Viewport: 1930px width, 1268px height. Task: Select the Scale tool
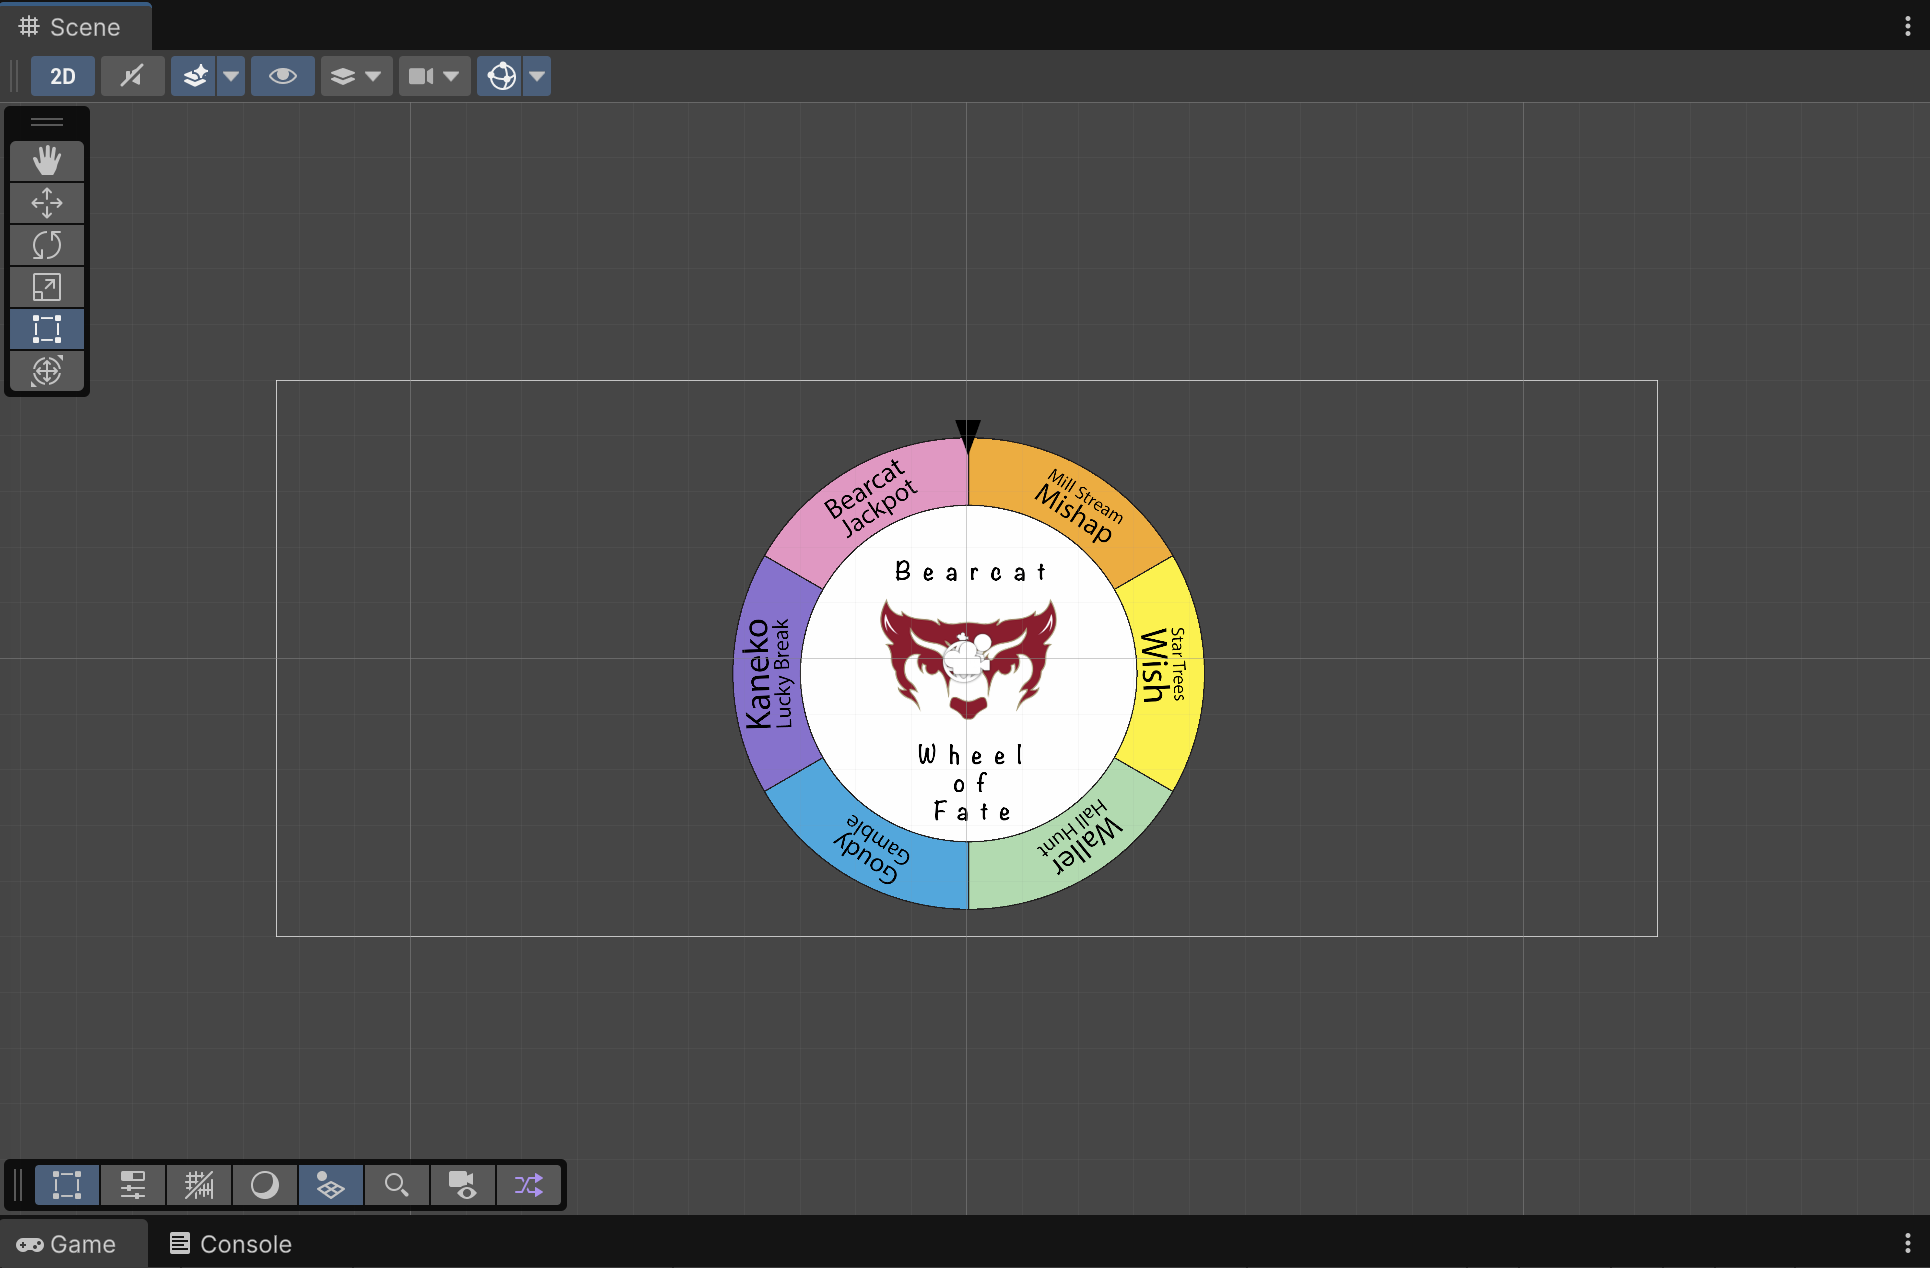point(47,287)
